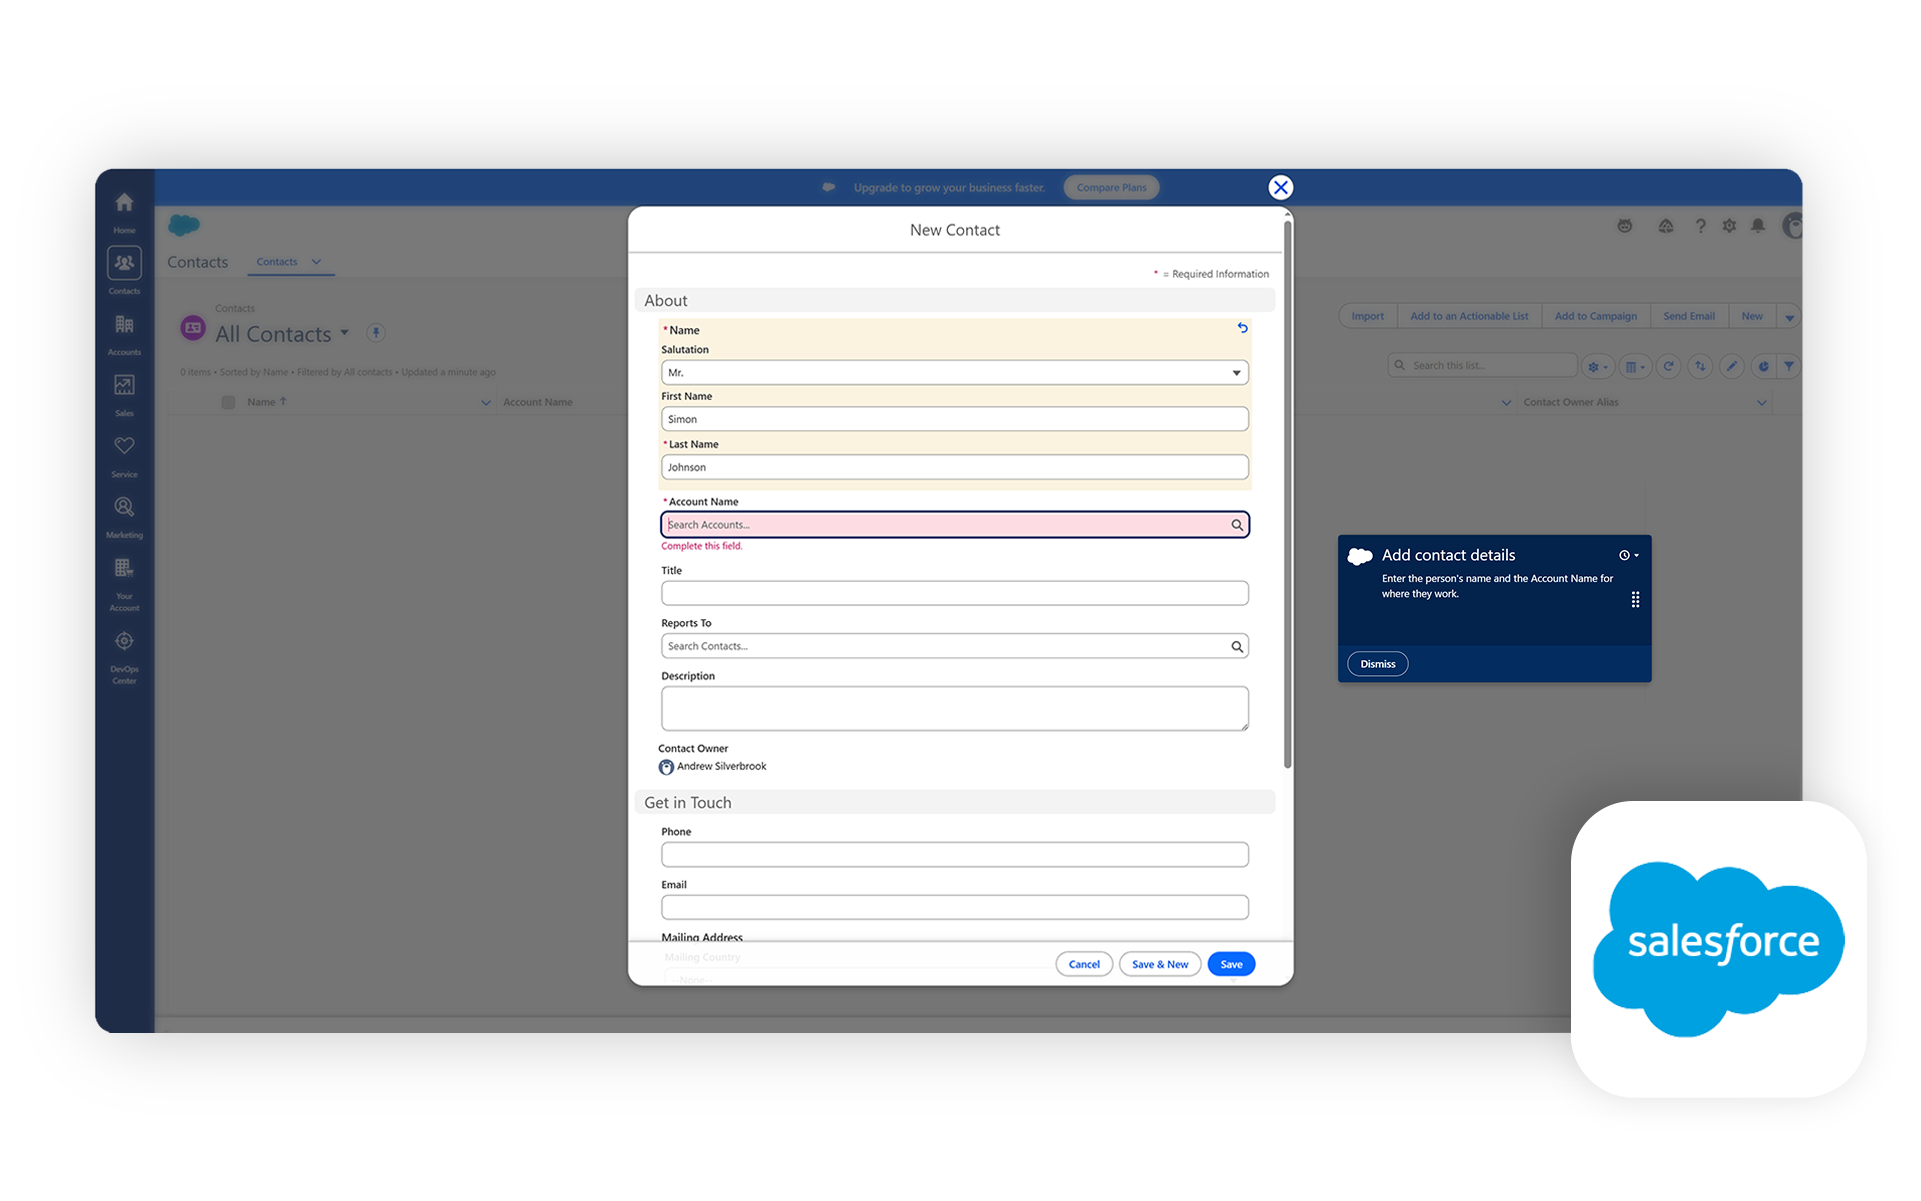Click the Send Email button

coord(1688,317)
